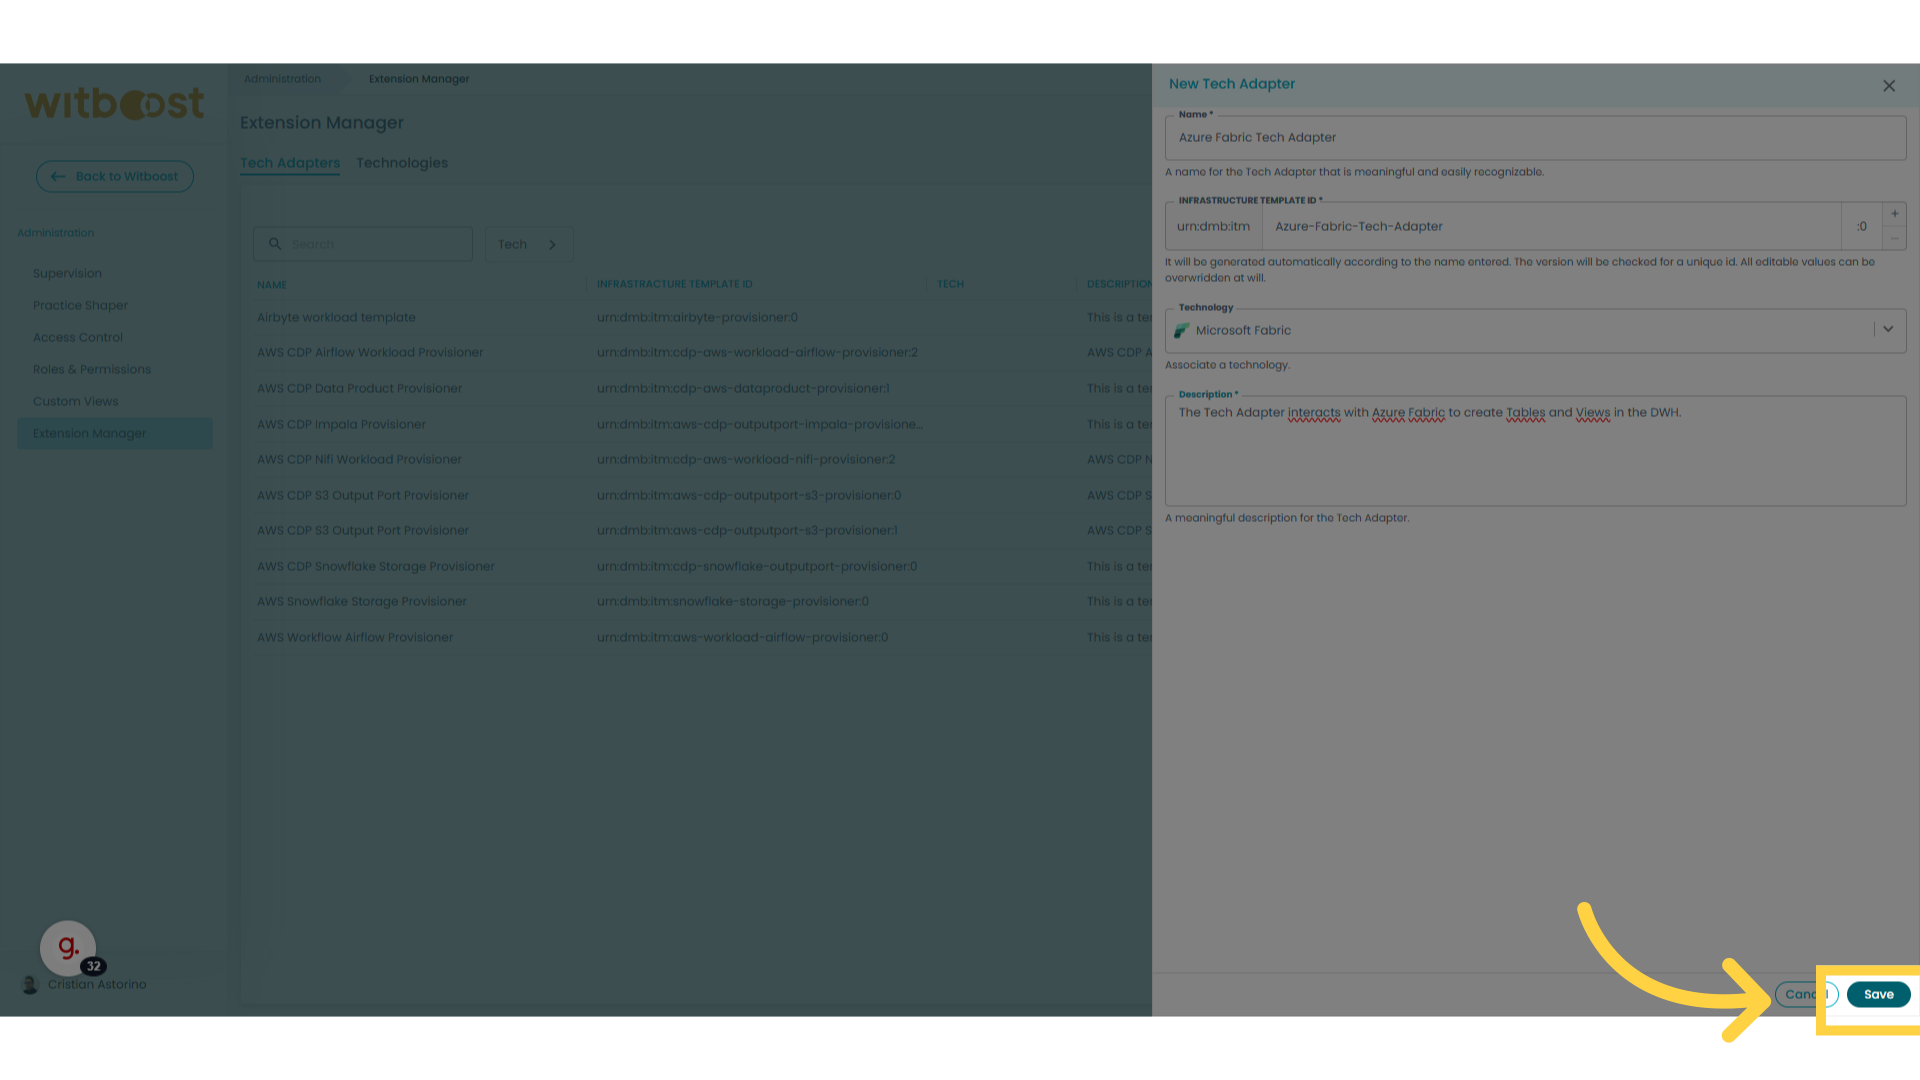Switch to the Tech Adapters tab
Screen dimensions: 1920x1080
point(290,163)
